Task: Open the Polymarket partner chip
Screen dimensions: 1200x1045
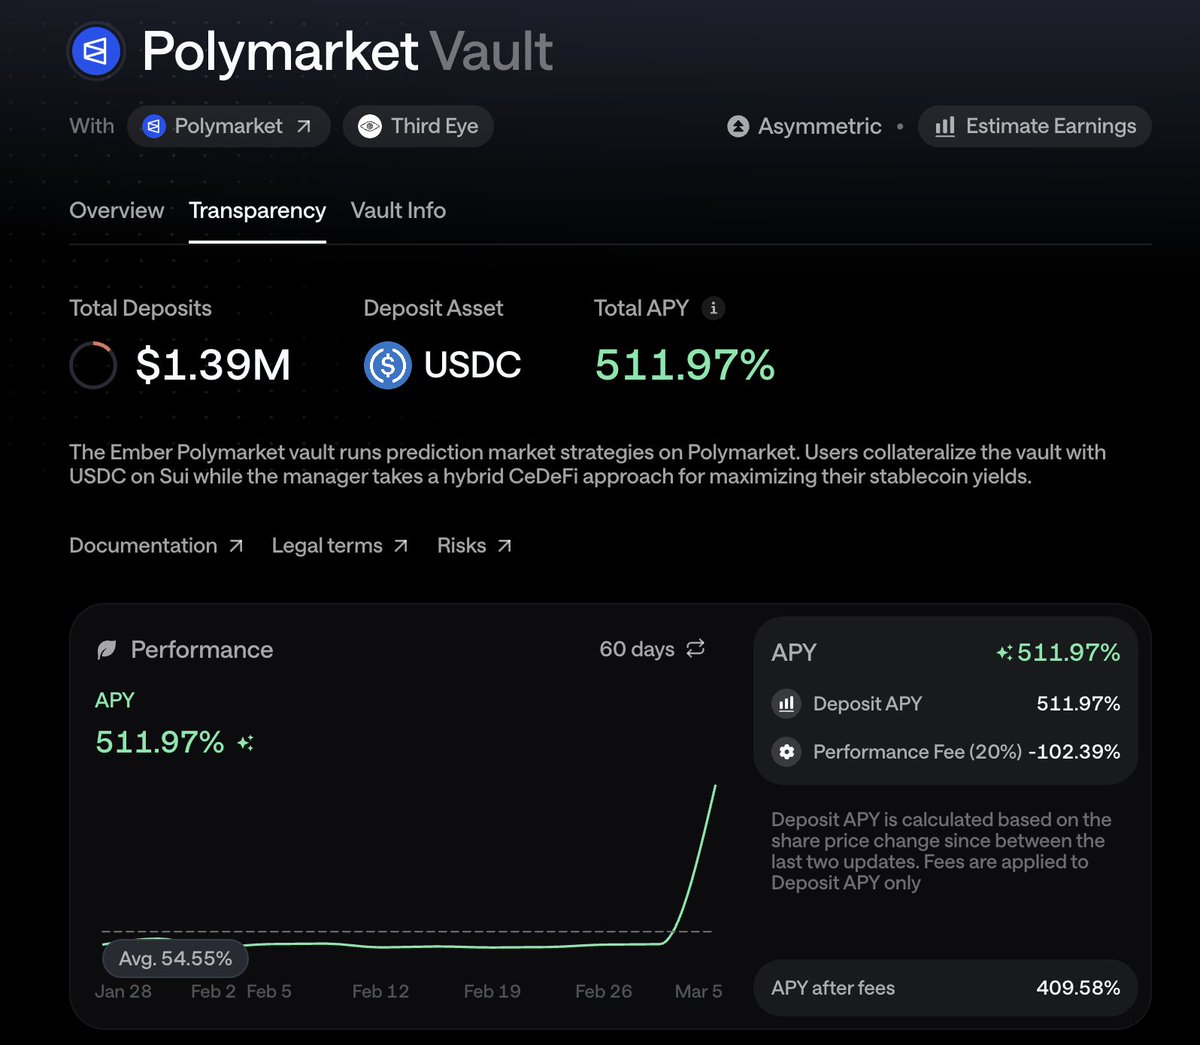Action: click(228, 126)
